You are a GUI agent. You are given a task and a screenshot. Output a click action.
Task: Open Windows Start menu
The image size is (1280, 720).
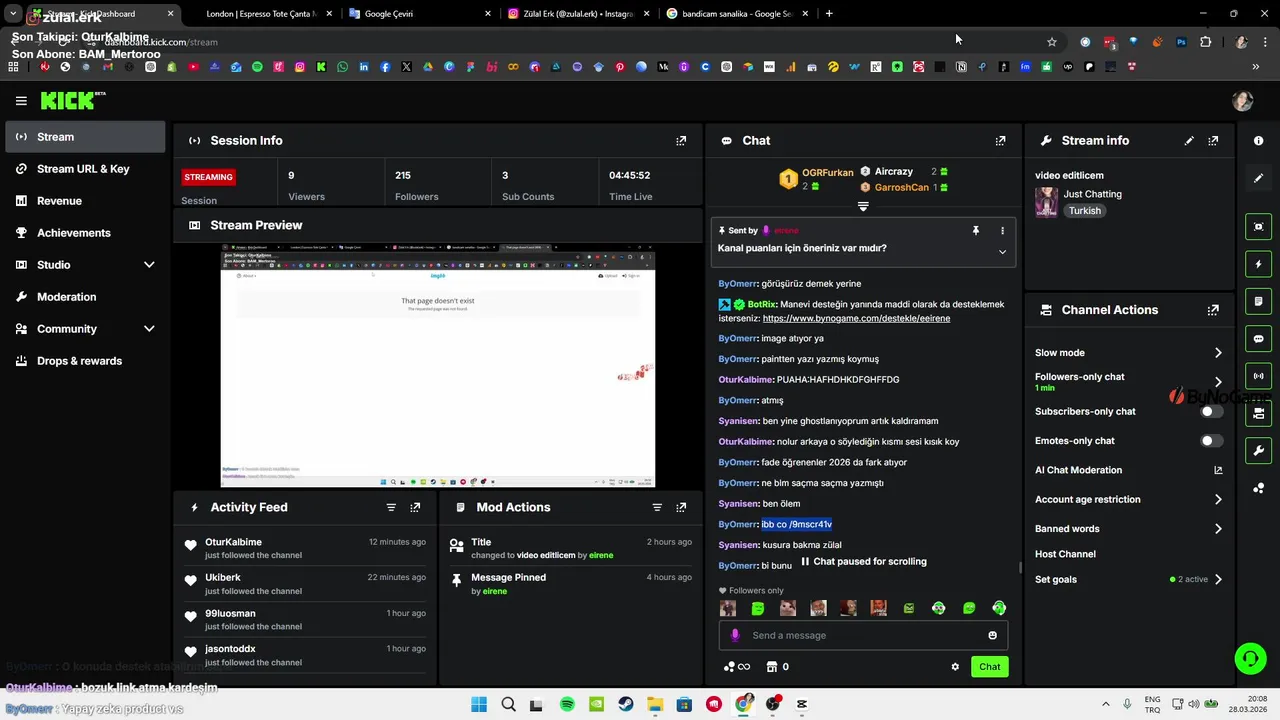(478, 704)
